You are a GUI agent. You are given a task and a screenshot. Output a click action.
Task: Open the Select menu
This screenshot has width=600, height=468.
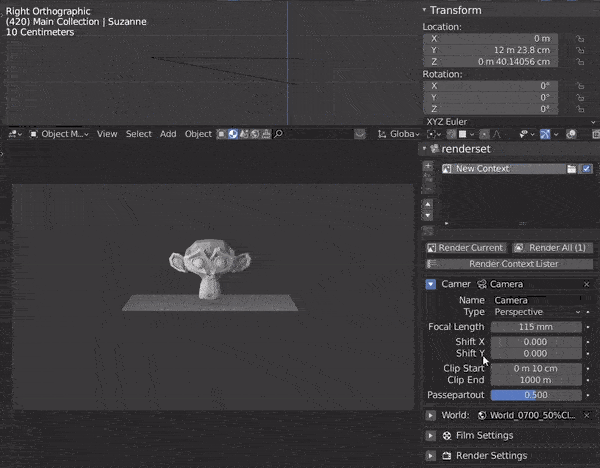point(139,134)
